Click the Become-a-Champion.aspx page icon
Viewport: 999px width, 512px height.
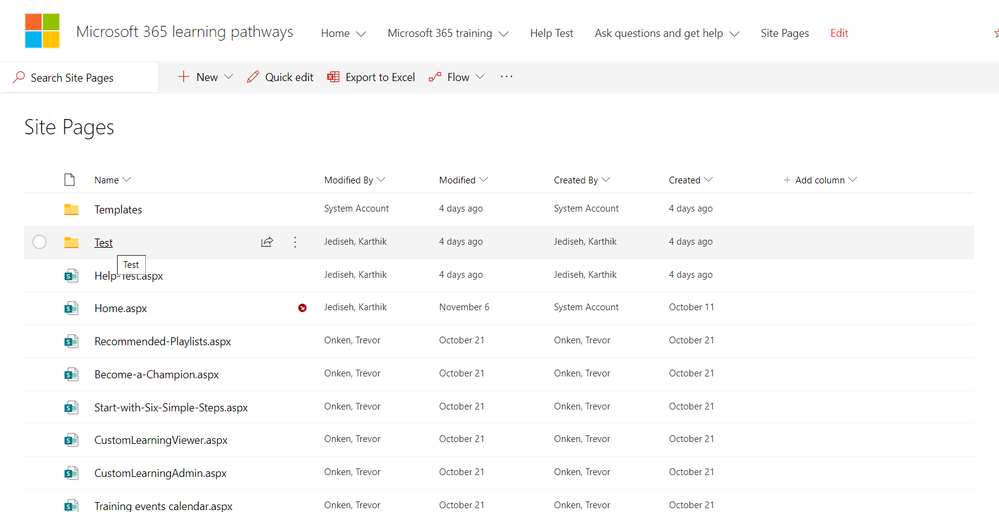pos(71,374)
